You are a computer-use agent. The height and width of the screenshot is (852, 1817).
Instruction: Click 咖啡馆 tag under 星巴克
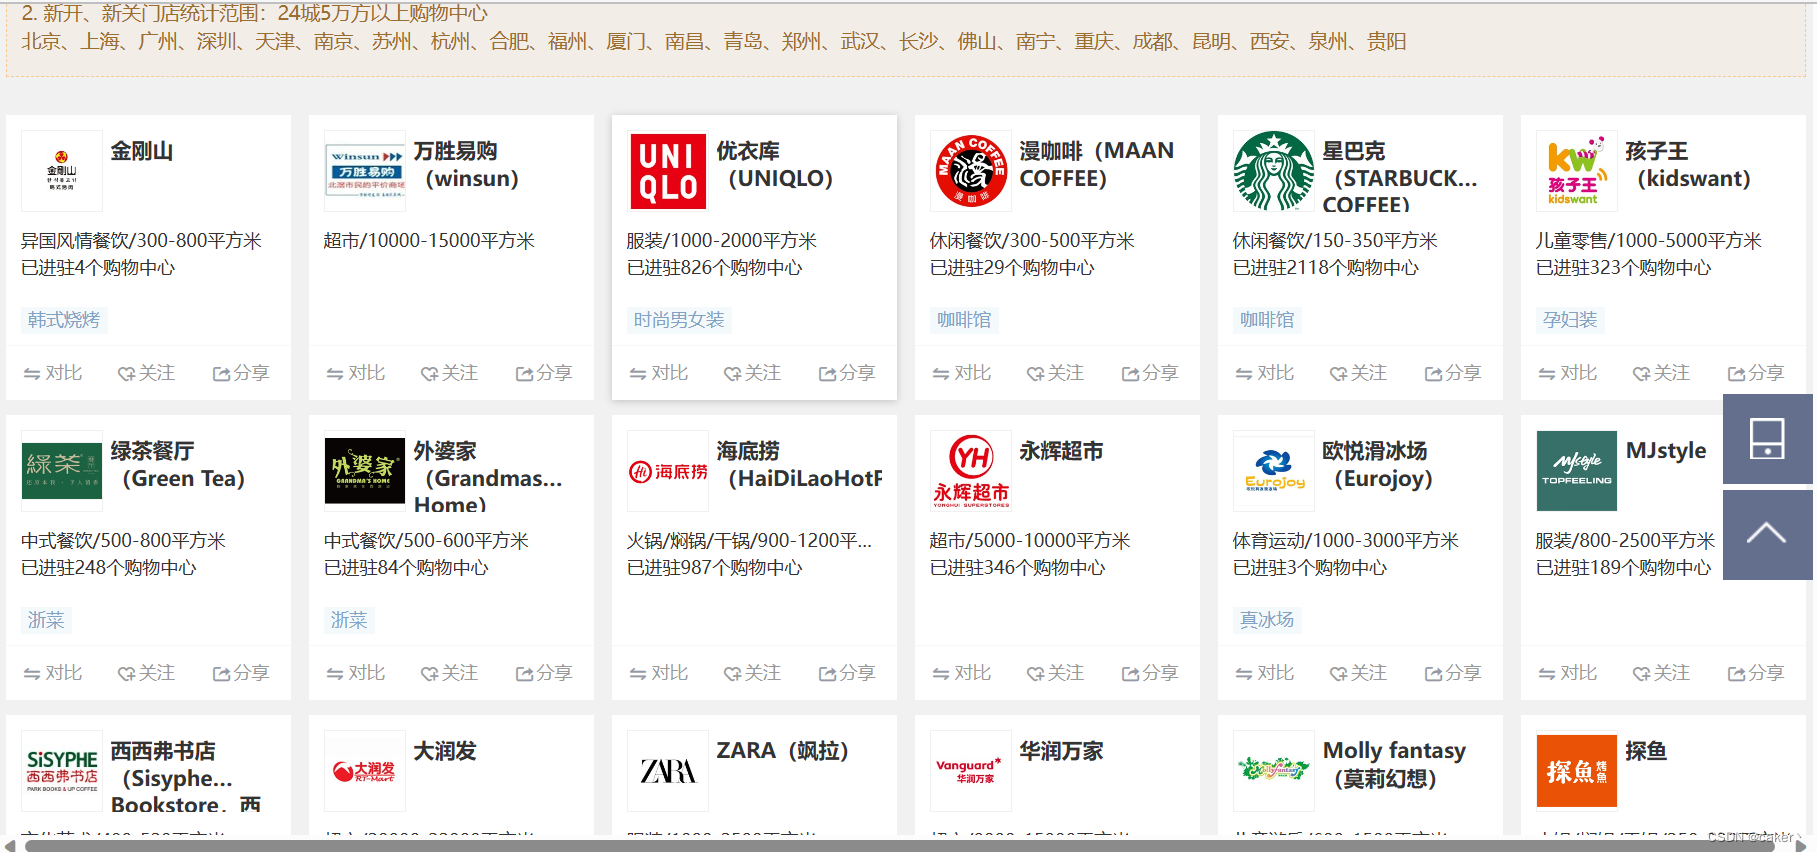click(1267, 320)
